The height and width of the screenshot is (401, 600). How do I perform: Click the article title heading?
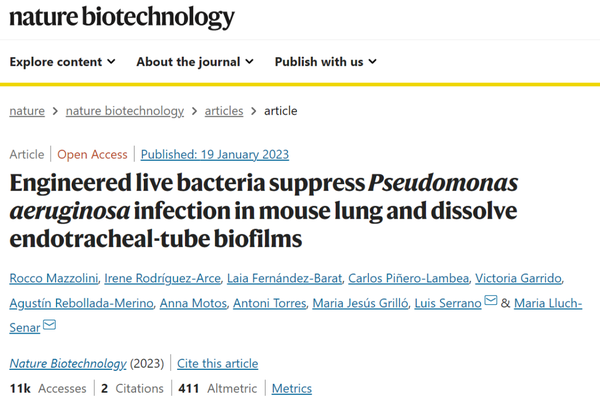tap(266, 211)
